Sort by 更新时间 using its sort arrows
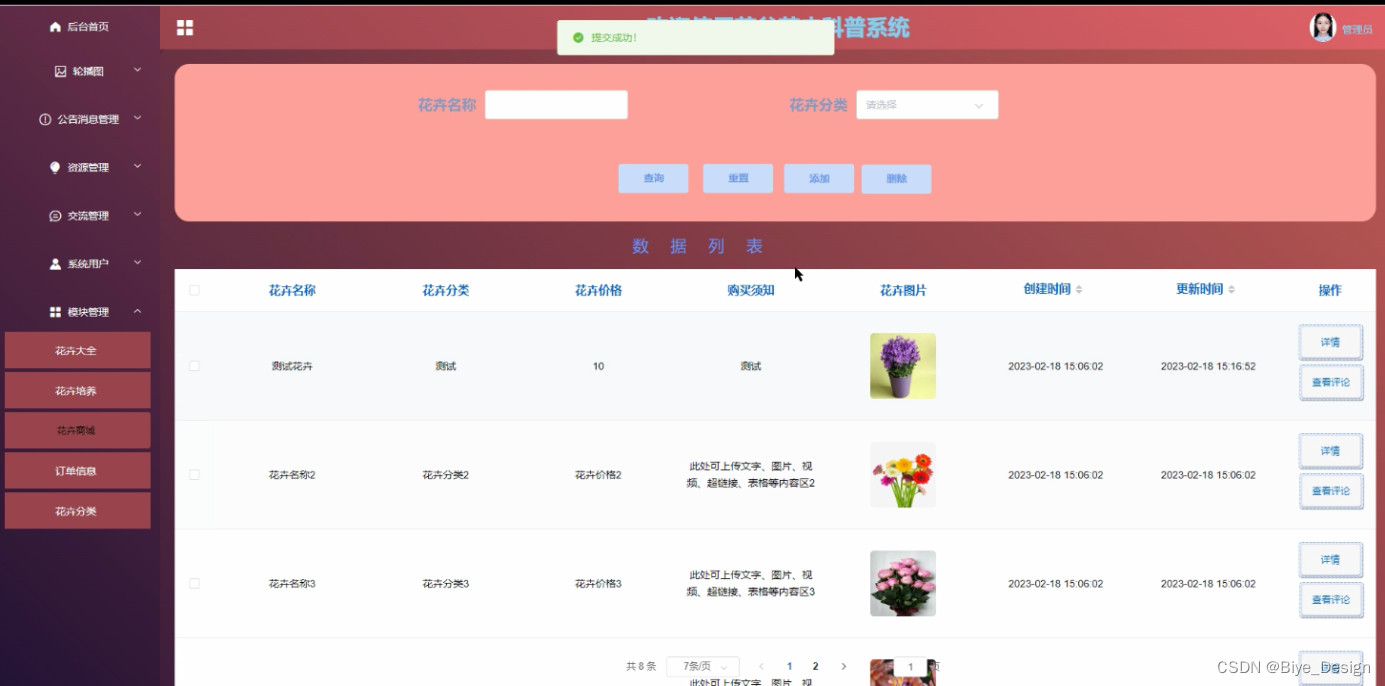 (x=1232, y=289)
